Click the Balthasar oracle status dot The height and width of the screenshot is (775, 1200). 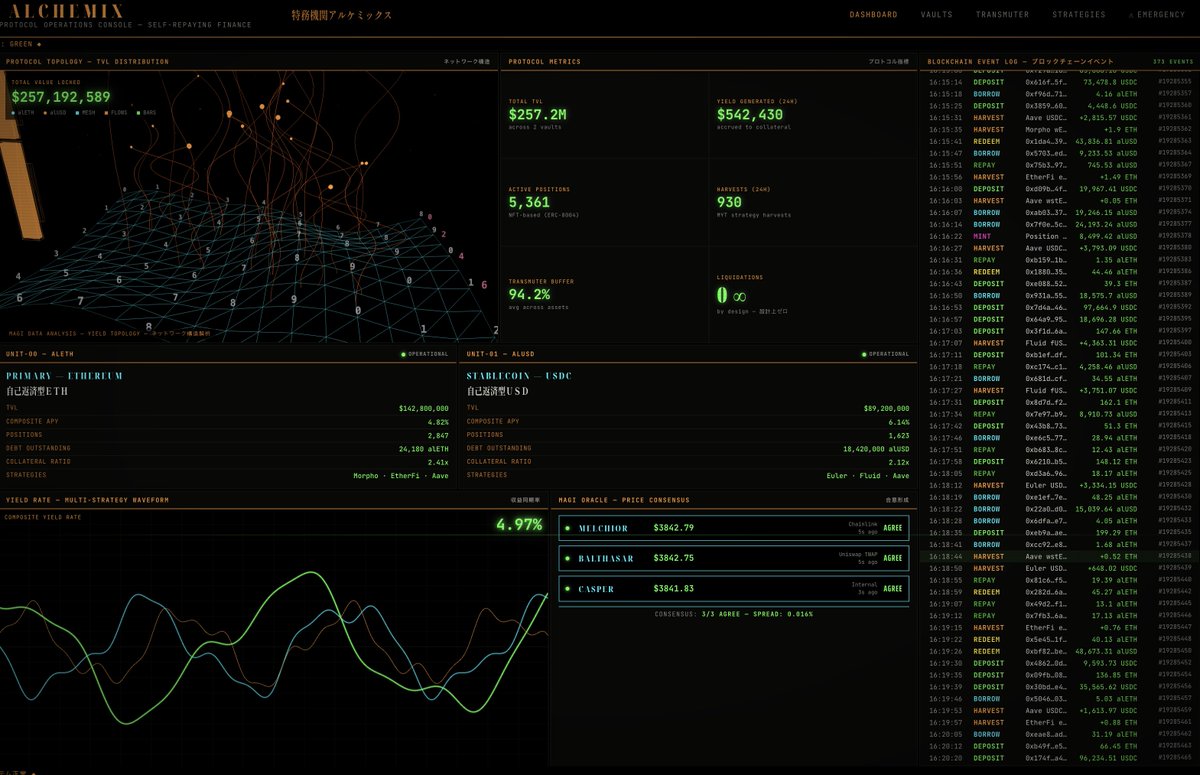click(x=567, y=558)
